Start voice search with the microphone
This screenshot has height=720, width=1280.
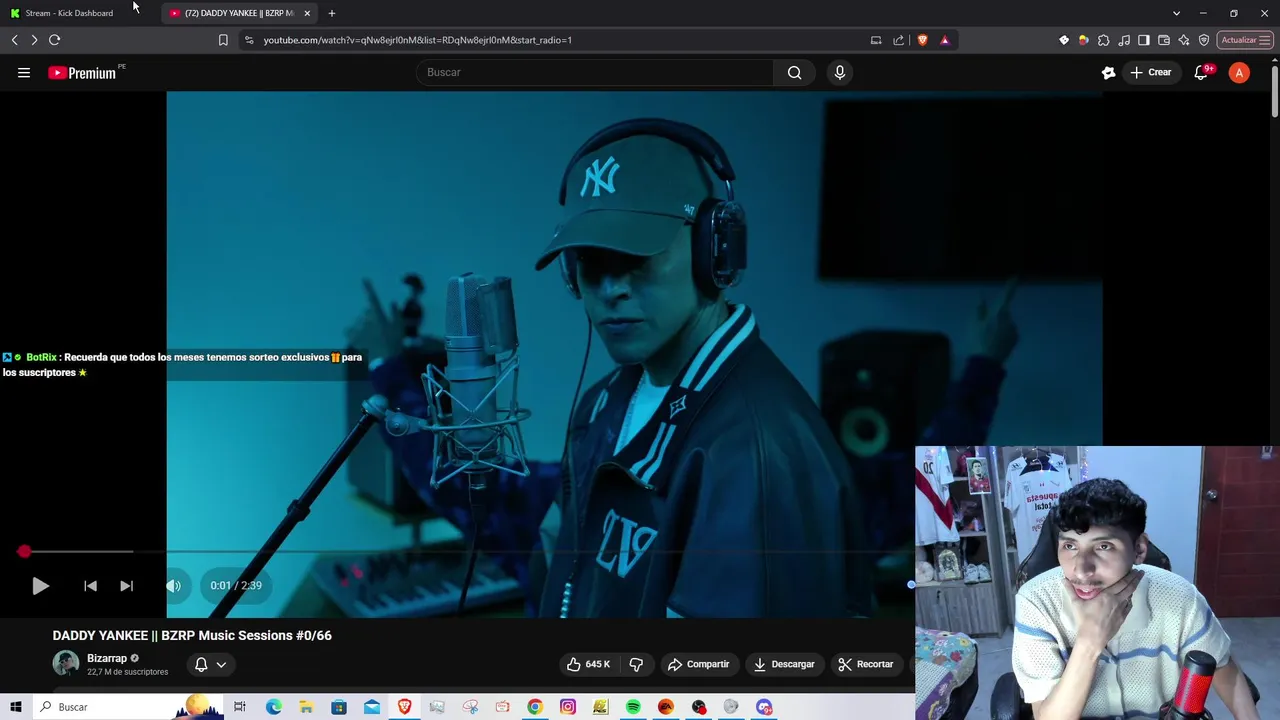click(x=840, y=72)
